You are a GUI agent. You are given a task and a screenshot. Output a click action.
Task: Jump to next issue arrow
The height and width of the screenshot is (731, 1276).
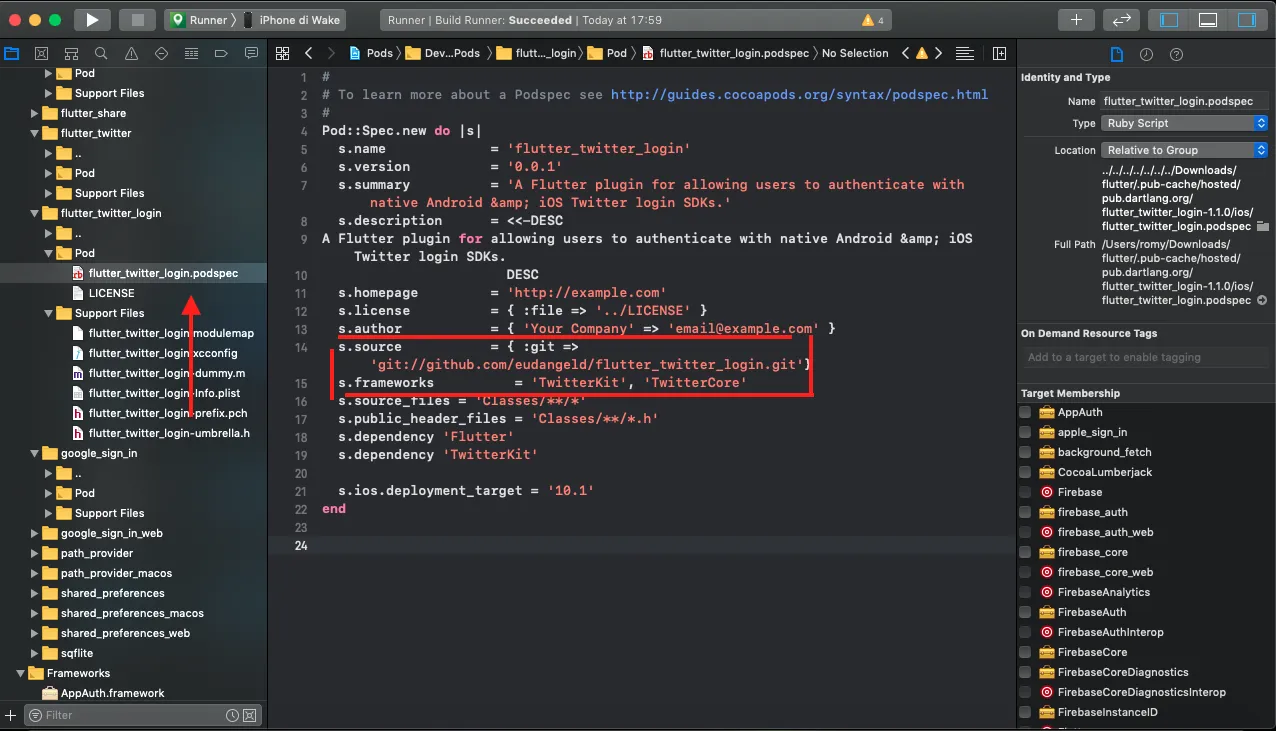pos(939,53)
